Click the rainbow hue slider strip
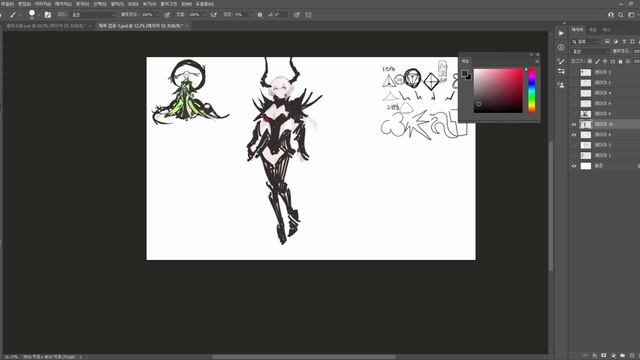 531,90
